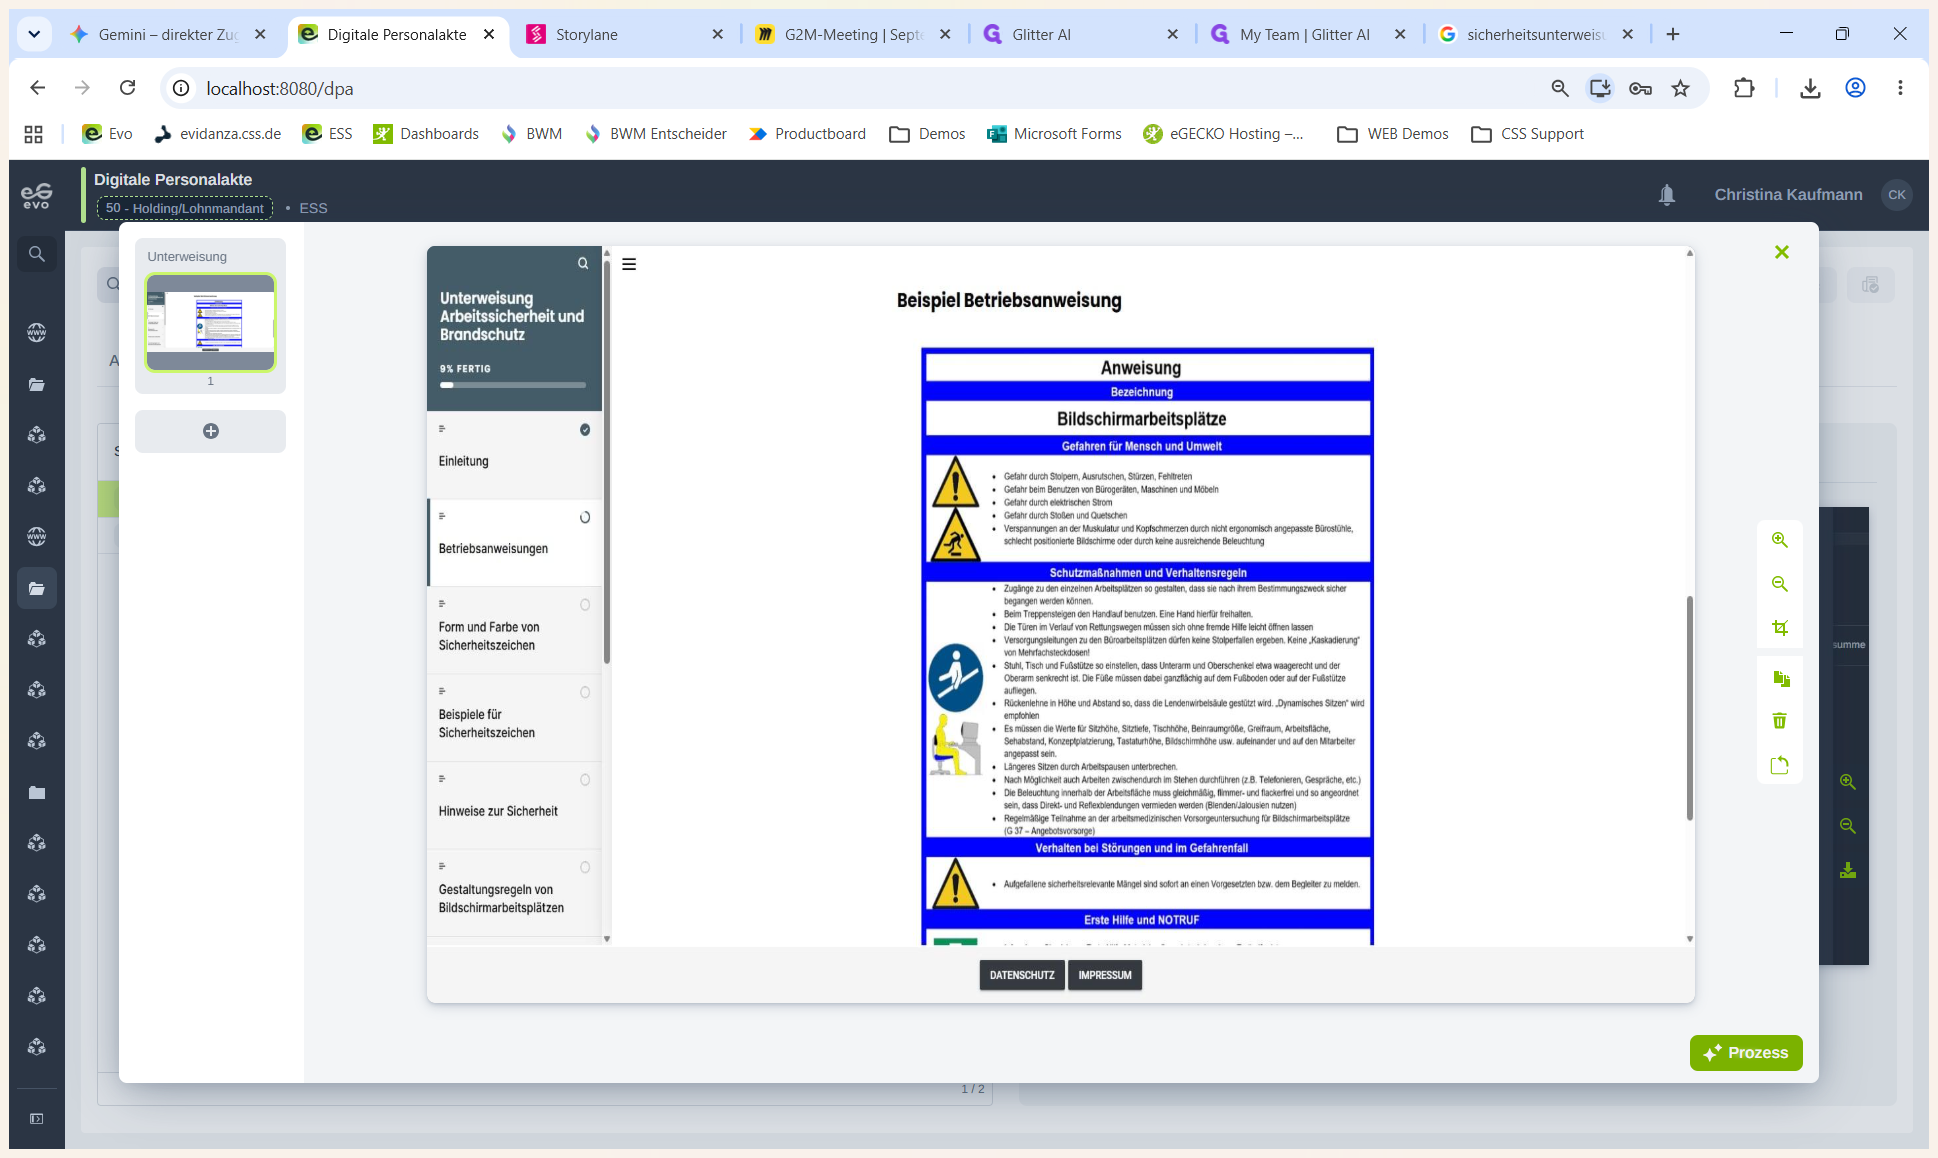The image size is (1938, 1158).
Task: Click zoom-out icon in the dark background panel
Action: 1847,826
